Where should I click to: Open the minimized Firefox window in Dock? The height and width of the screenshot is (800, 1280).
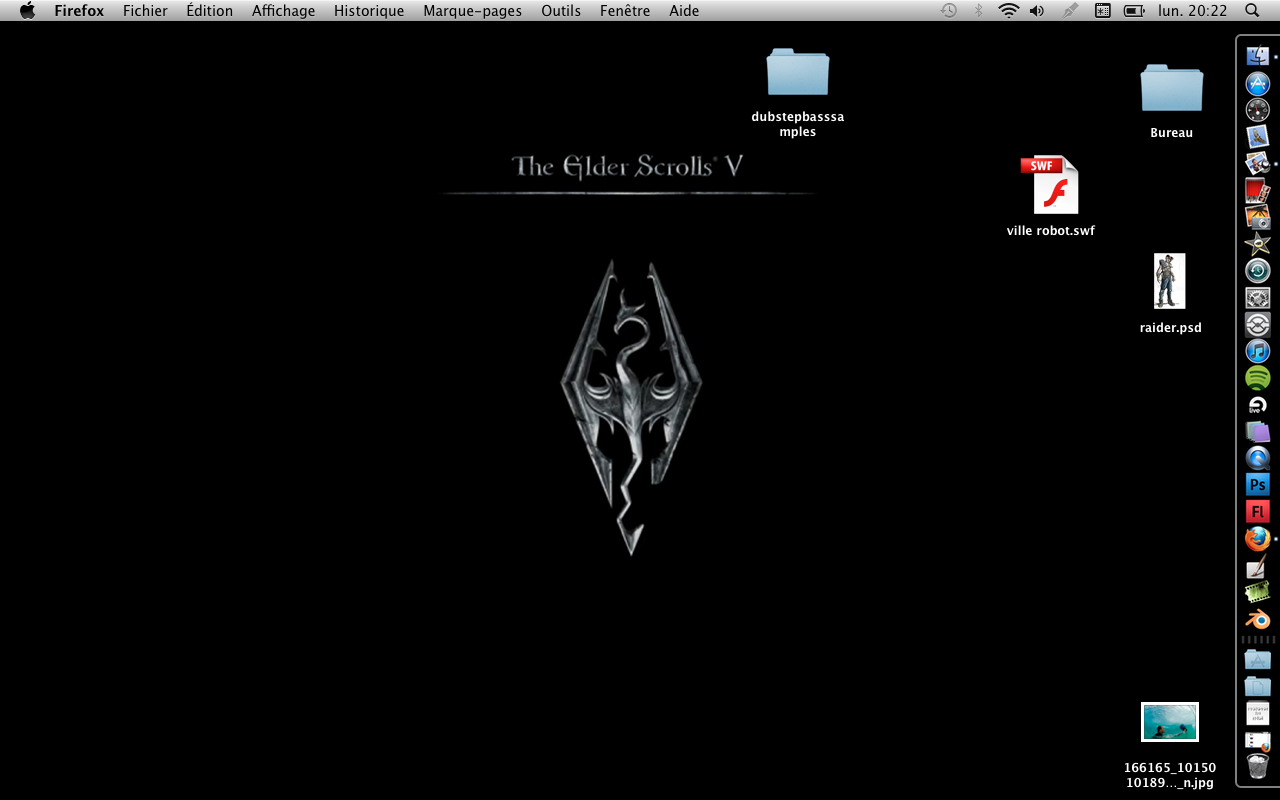tap(1257, 741)
